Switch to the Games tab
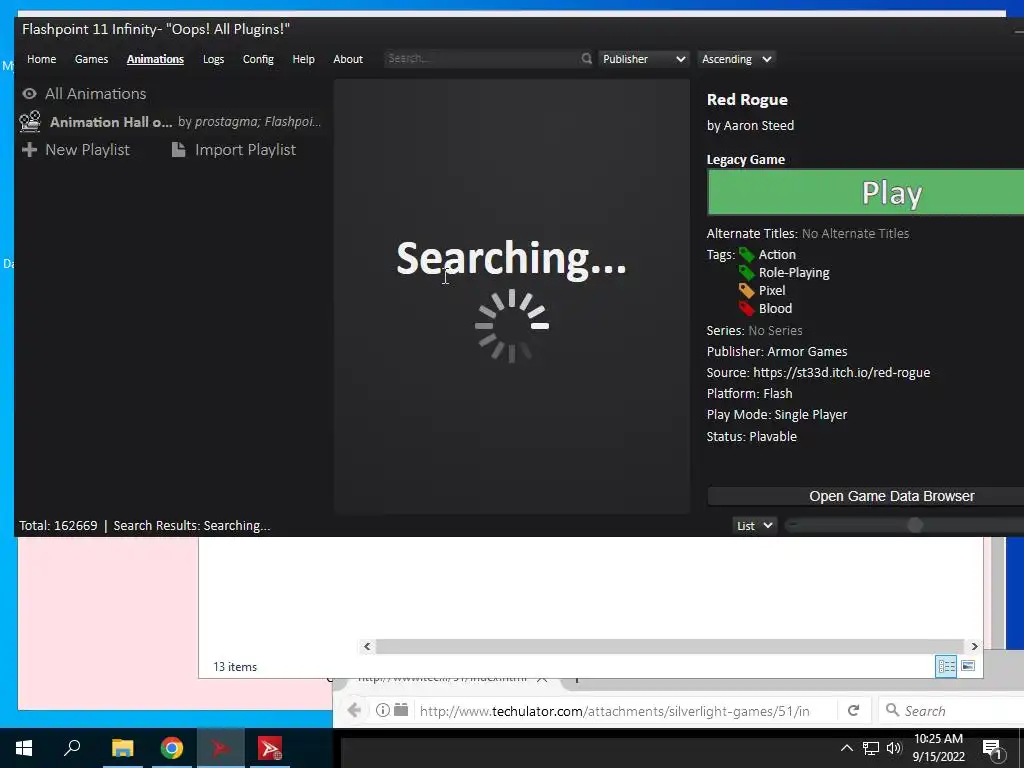The width and height of the screenshot is (1024, 768). [x=91, y=59]
